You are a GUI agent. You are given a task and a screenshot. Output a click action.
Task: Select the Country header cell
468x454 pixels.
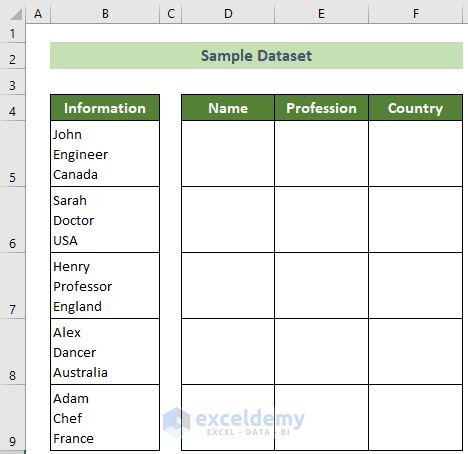tap(415, 108)
